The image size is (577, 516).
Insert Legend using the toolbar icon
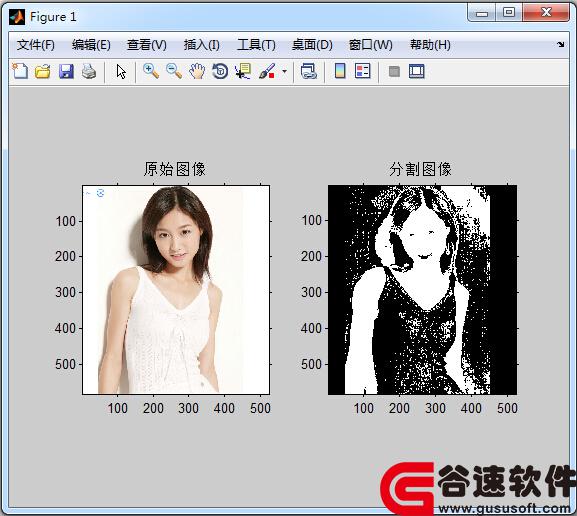tap(362, 71)
